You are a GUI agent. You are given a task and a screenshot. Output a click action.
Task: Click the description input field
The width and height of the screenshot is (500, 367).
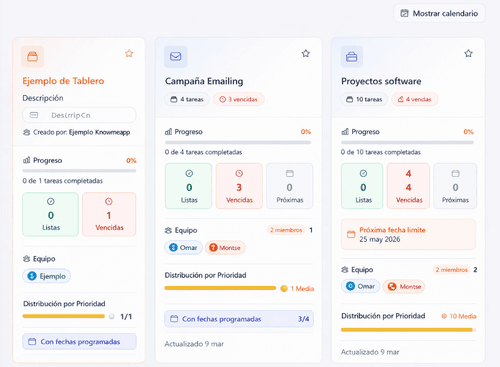[x=79, y=115]
